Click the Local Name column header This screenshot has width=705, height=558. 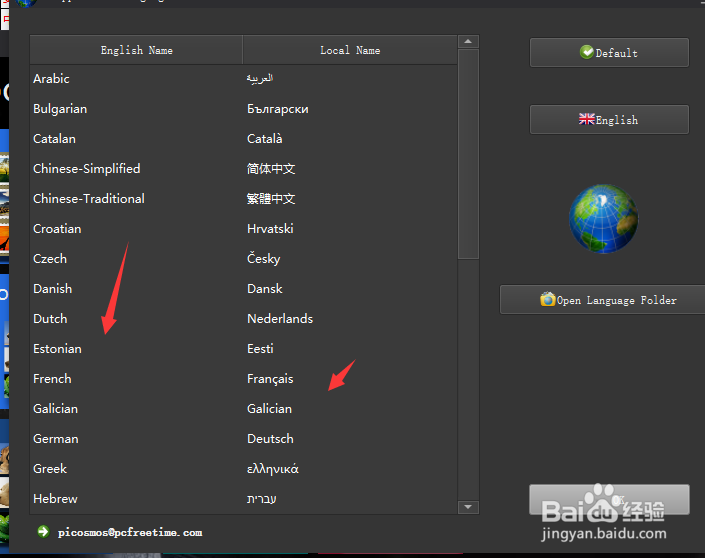pos(350,50)
